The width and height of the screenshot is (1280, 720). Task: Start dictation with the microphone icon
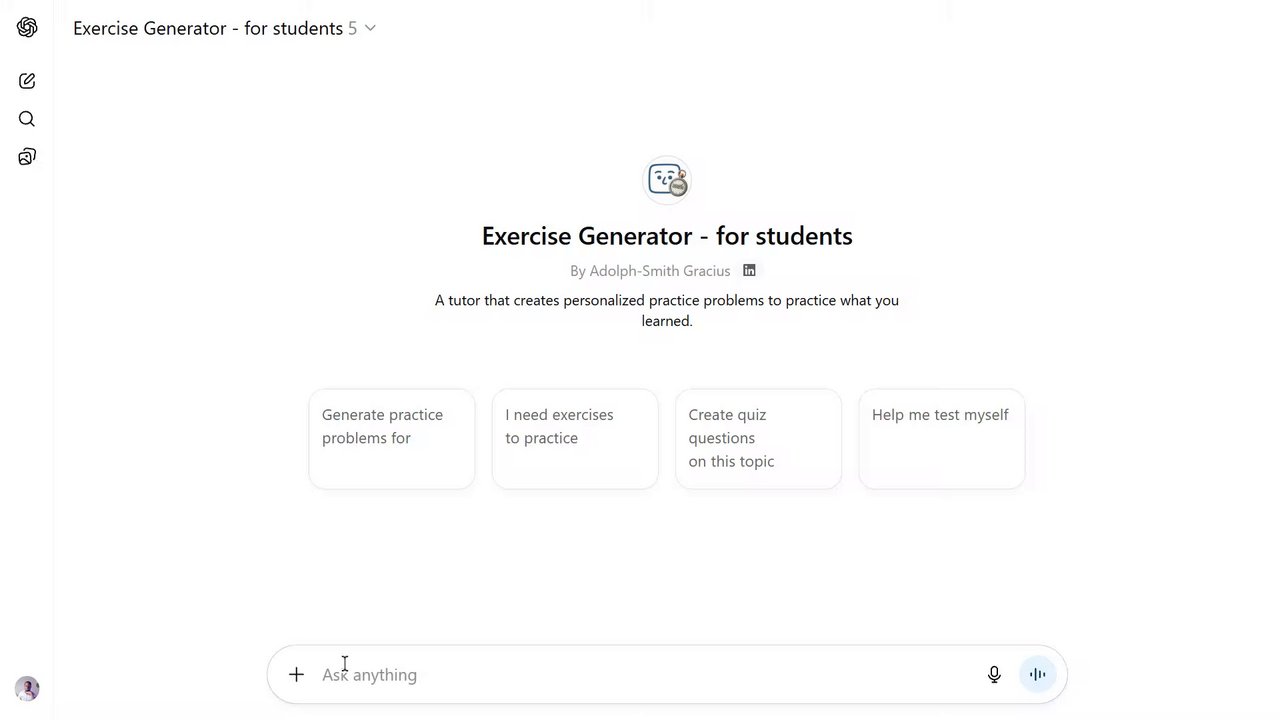(x=994, y=674)
